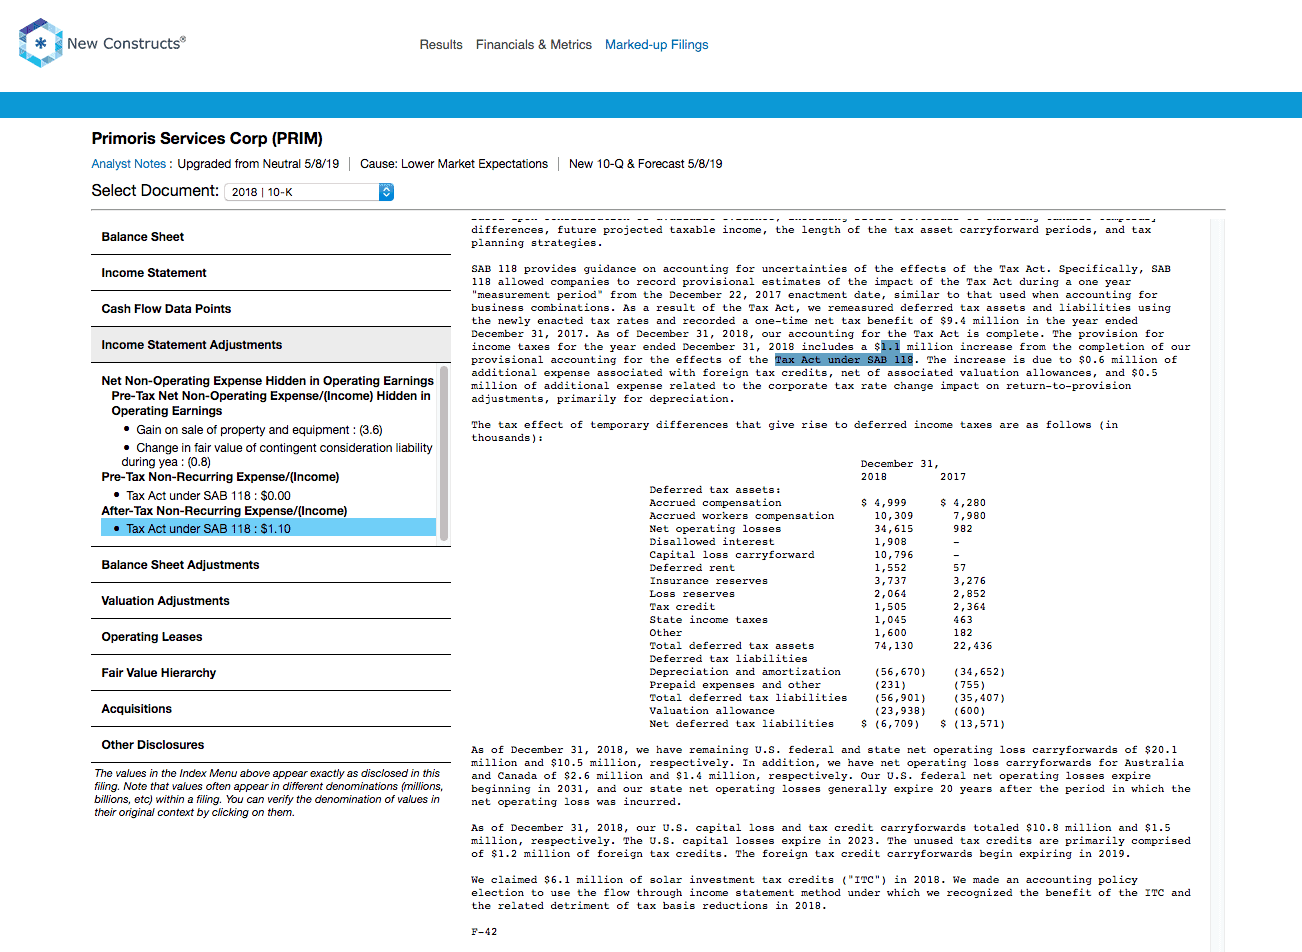Expand the Other Disclosures section

(271, 745)
